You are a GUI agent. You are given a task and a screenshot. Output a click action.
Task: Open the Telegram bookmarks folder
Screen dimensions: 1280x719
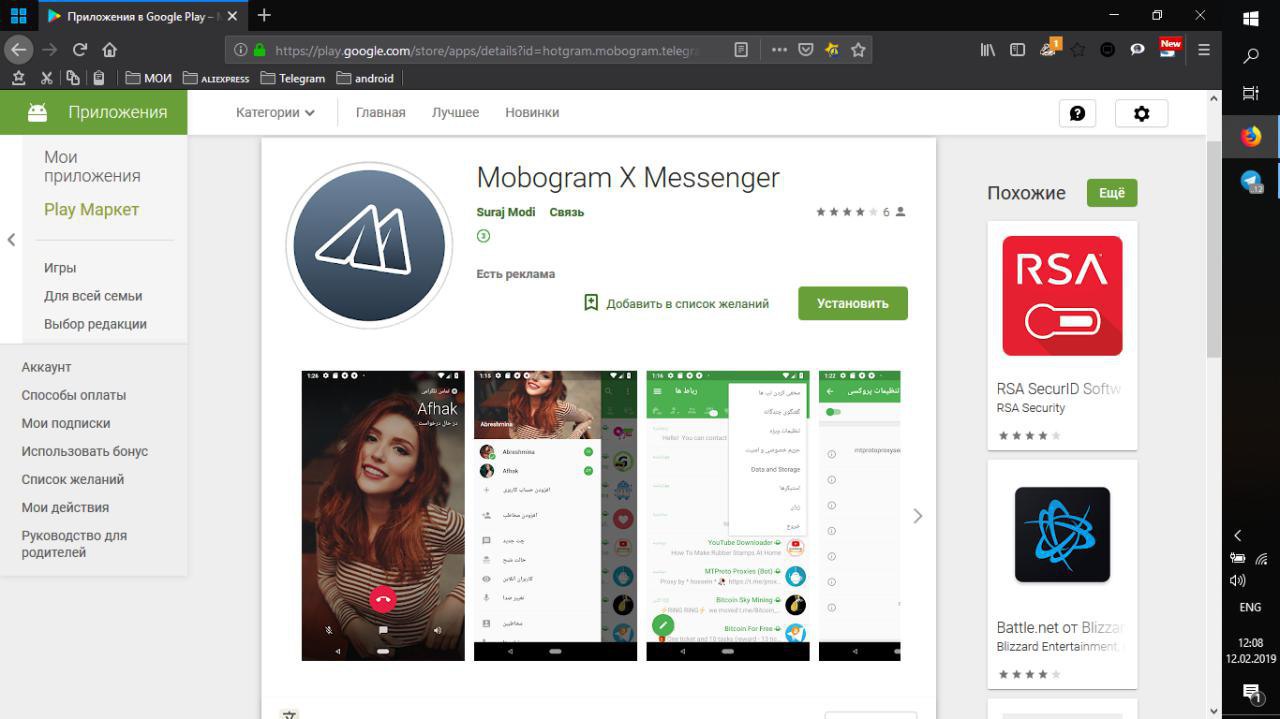292,78
